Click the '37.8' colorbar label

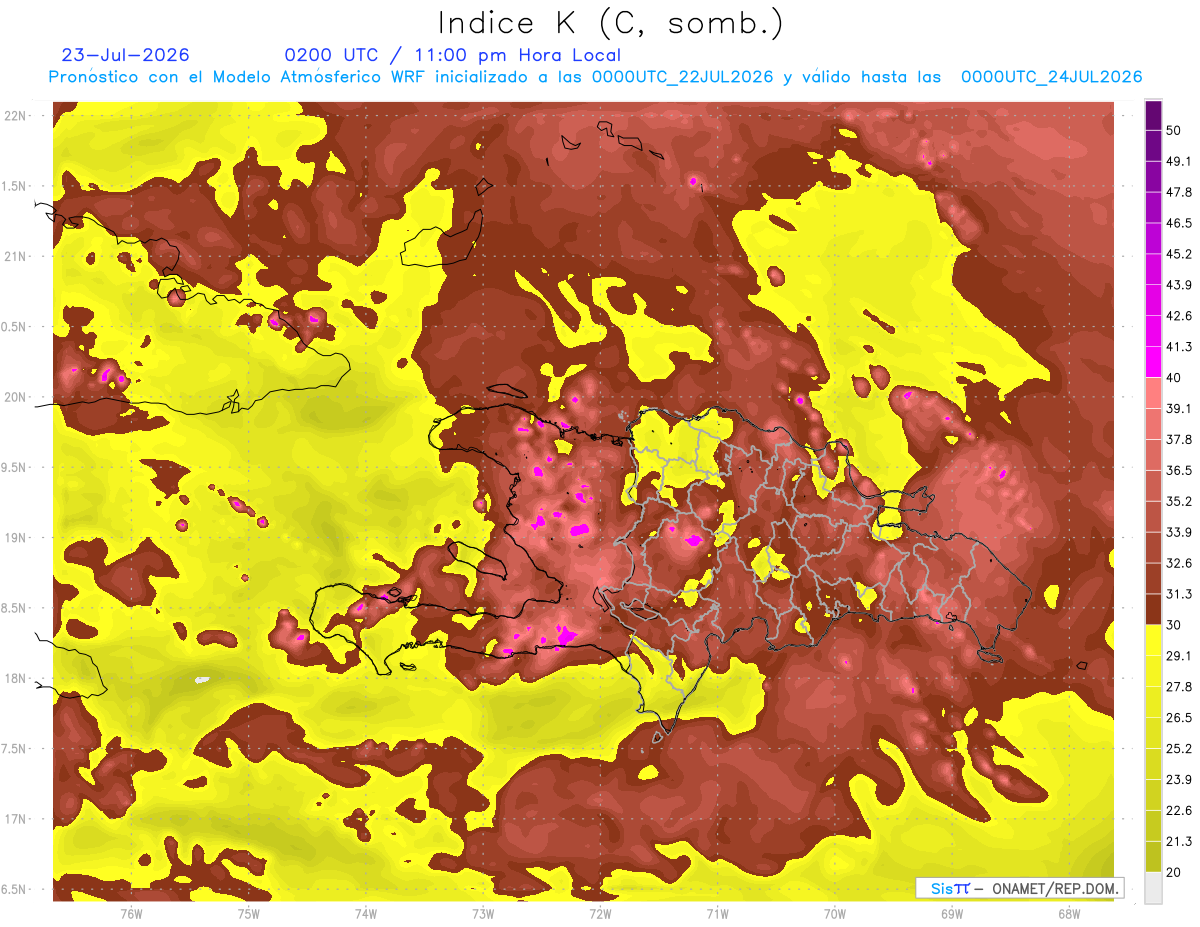point(1179,439)
